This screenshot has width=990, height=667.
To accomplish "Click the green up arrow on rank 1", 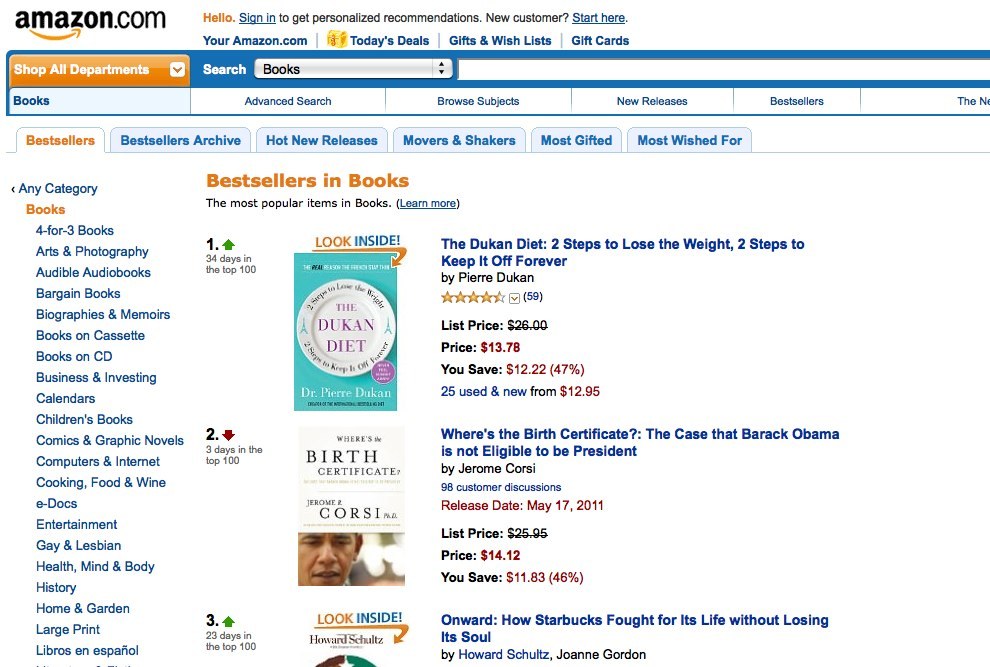I will coord(229,244).
